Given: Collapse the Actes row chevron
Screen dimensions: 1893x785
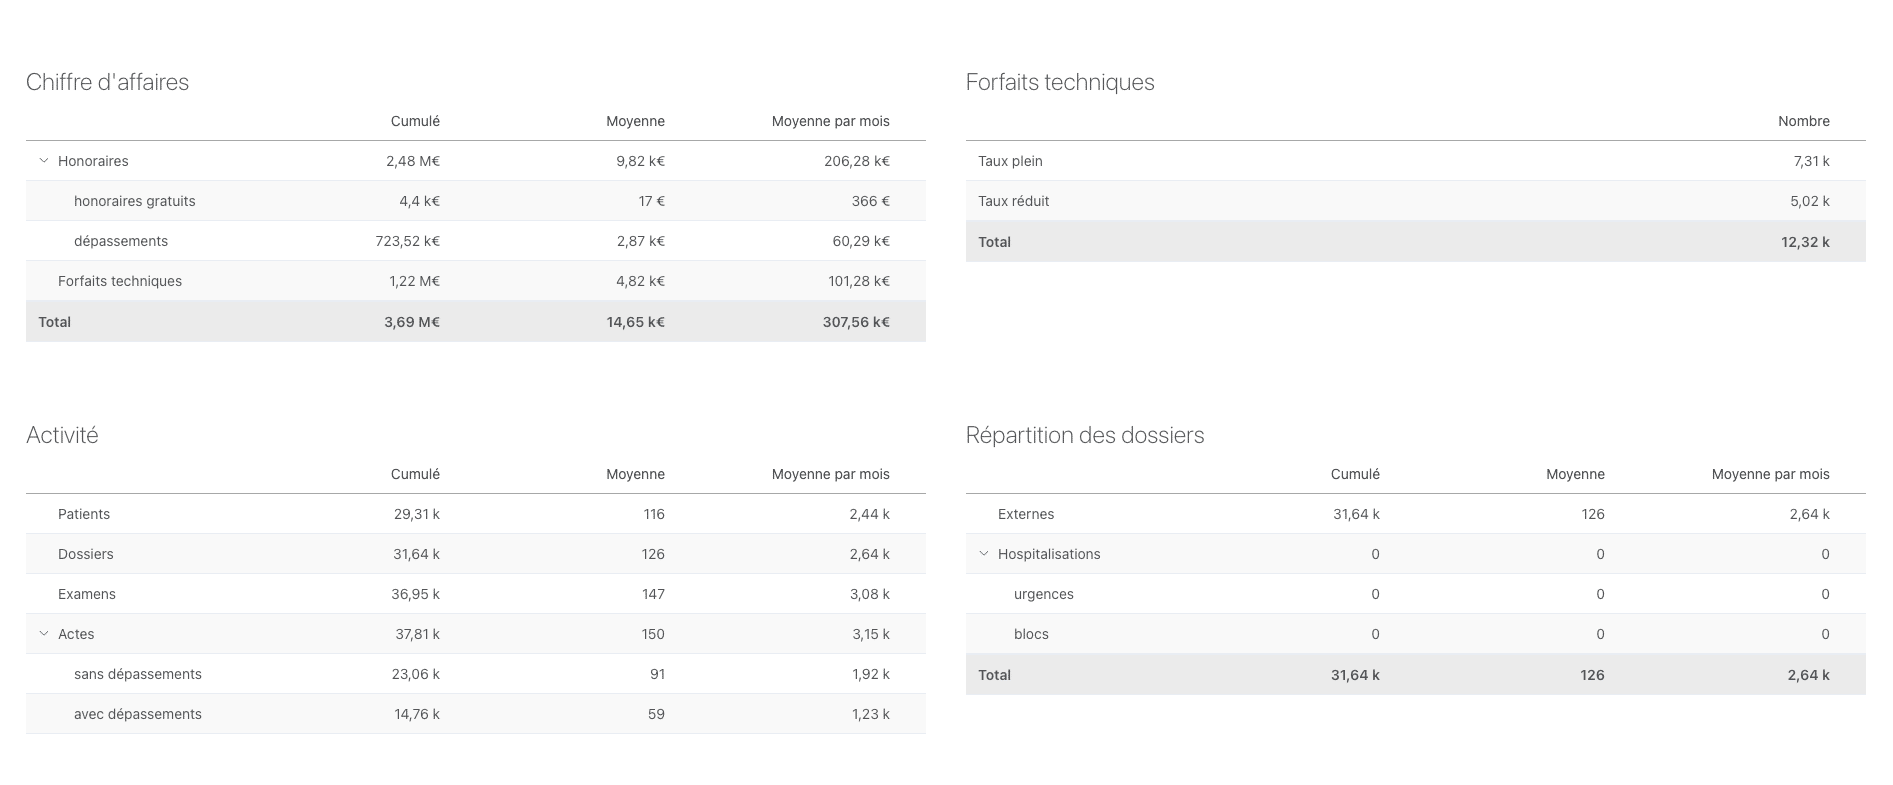Looking at the screenshot, I should click(44, 634).
